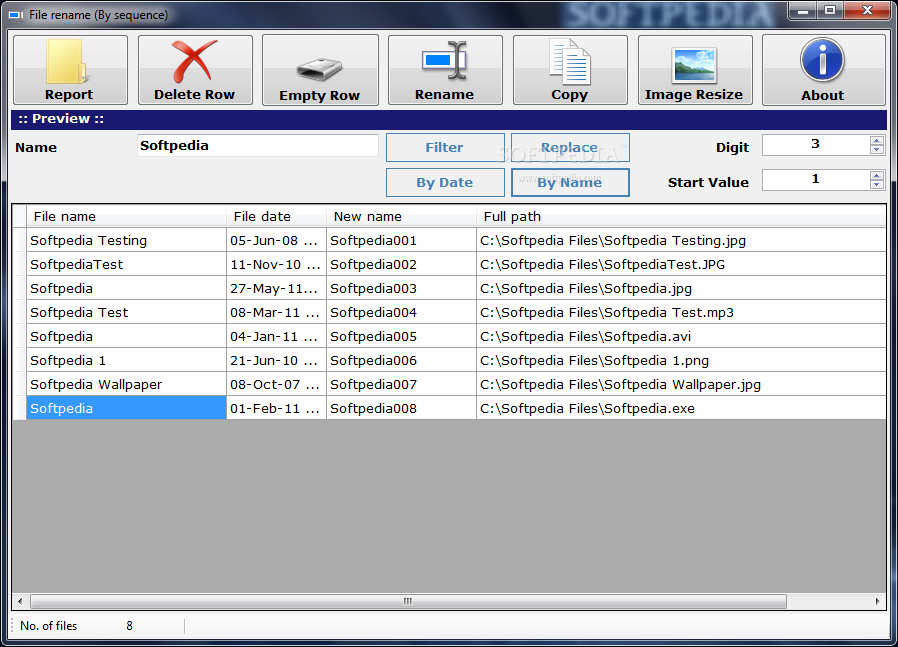Click the Digit value field
Screen dimensions: 898x647
[x=816, y=145]
